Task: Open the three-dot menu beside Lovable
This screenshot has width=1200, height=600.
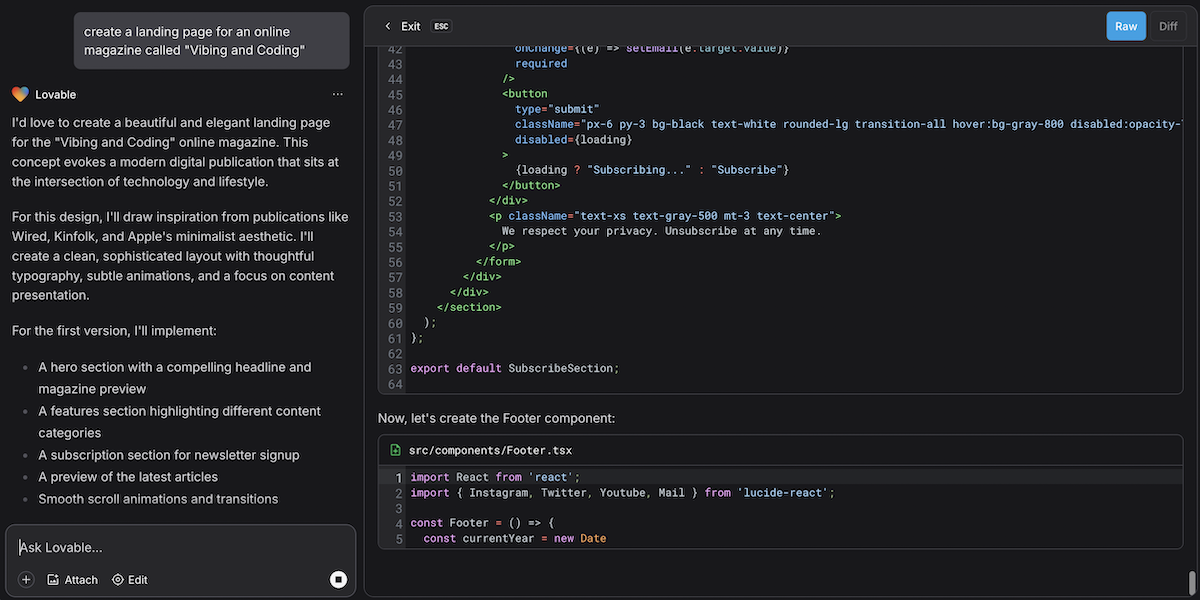Action: point(338,94)
